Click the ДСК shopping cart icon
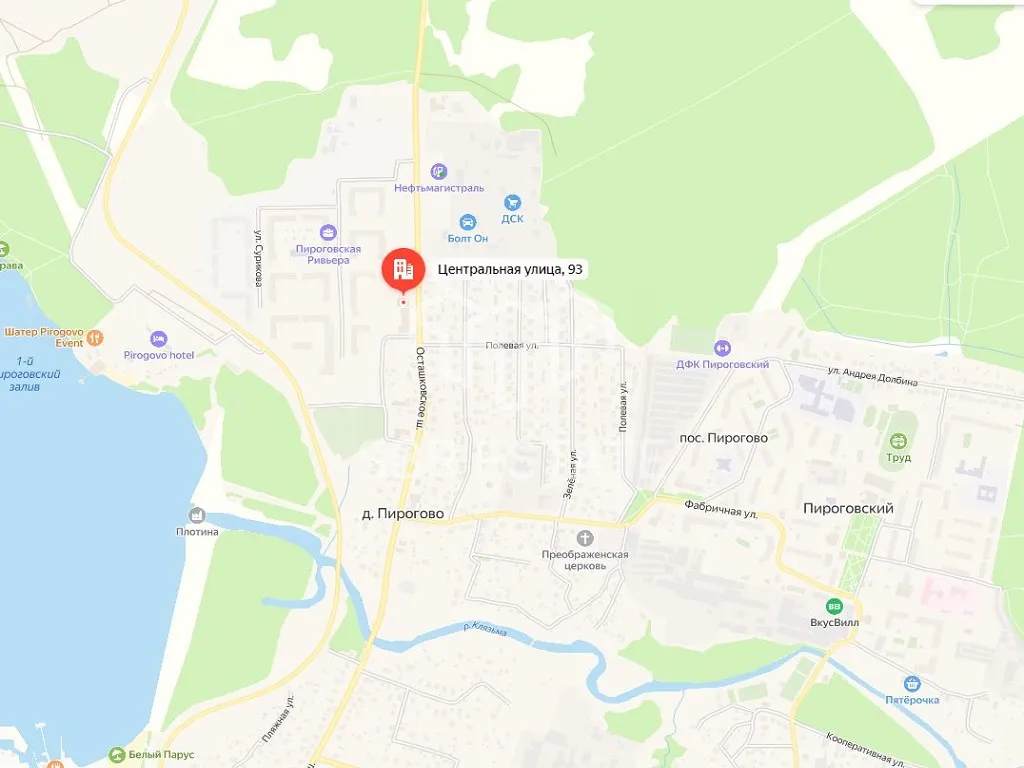The width and height of the screenshot is (1024, 768). pyautogui.click(x=513, y=202)
